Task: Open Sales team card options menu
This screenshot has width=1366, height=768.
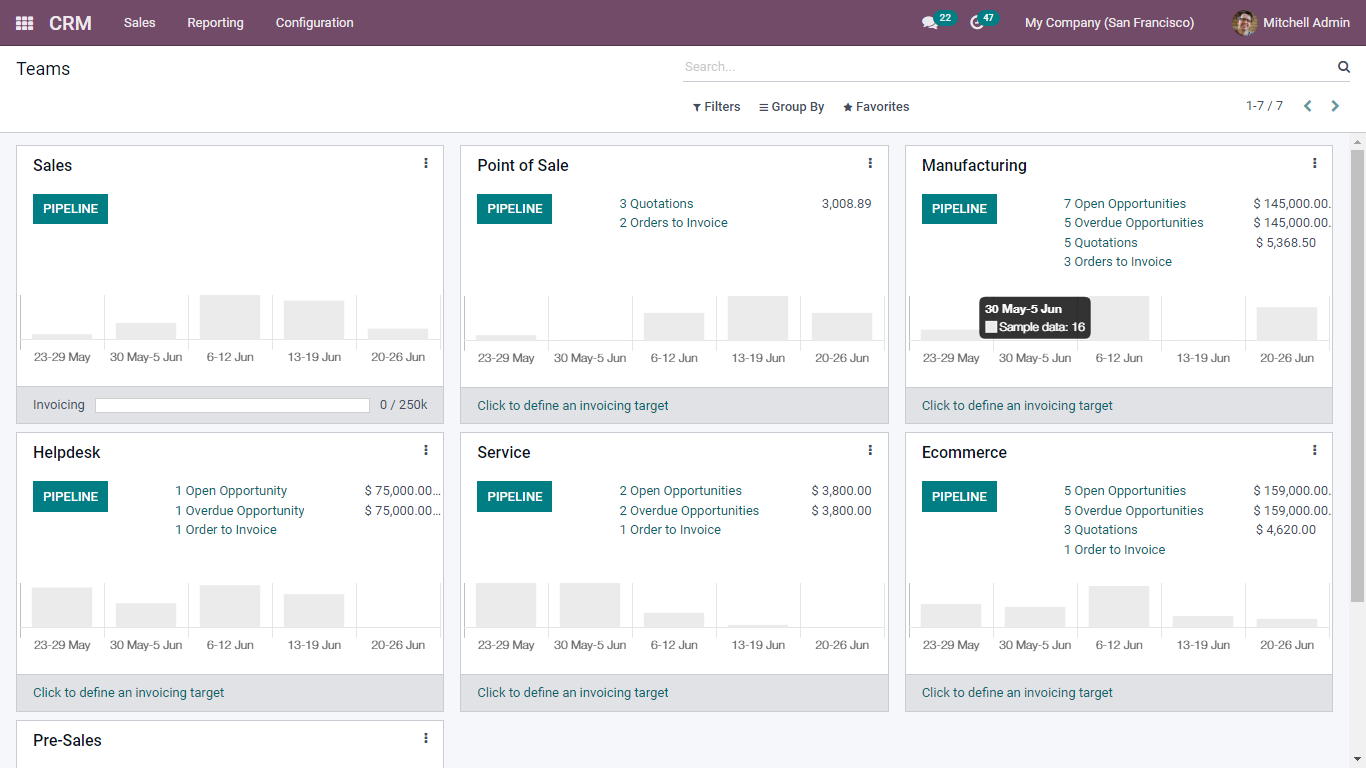Action: click(x=426, y=163)
